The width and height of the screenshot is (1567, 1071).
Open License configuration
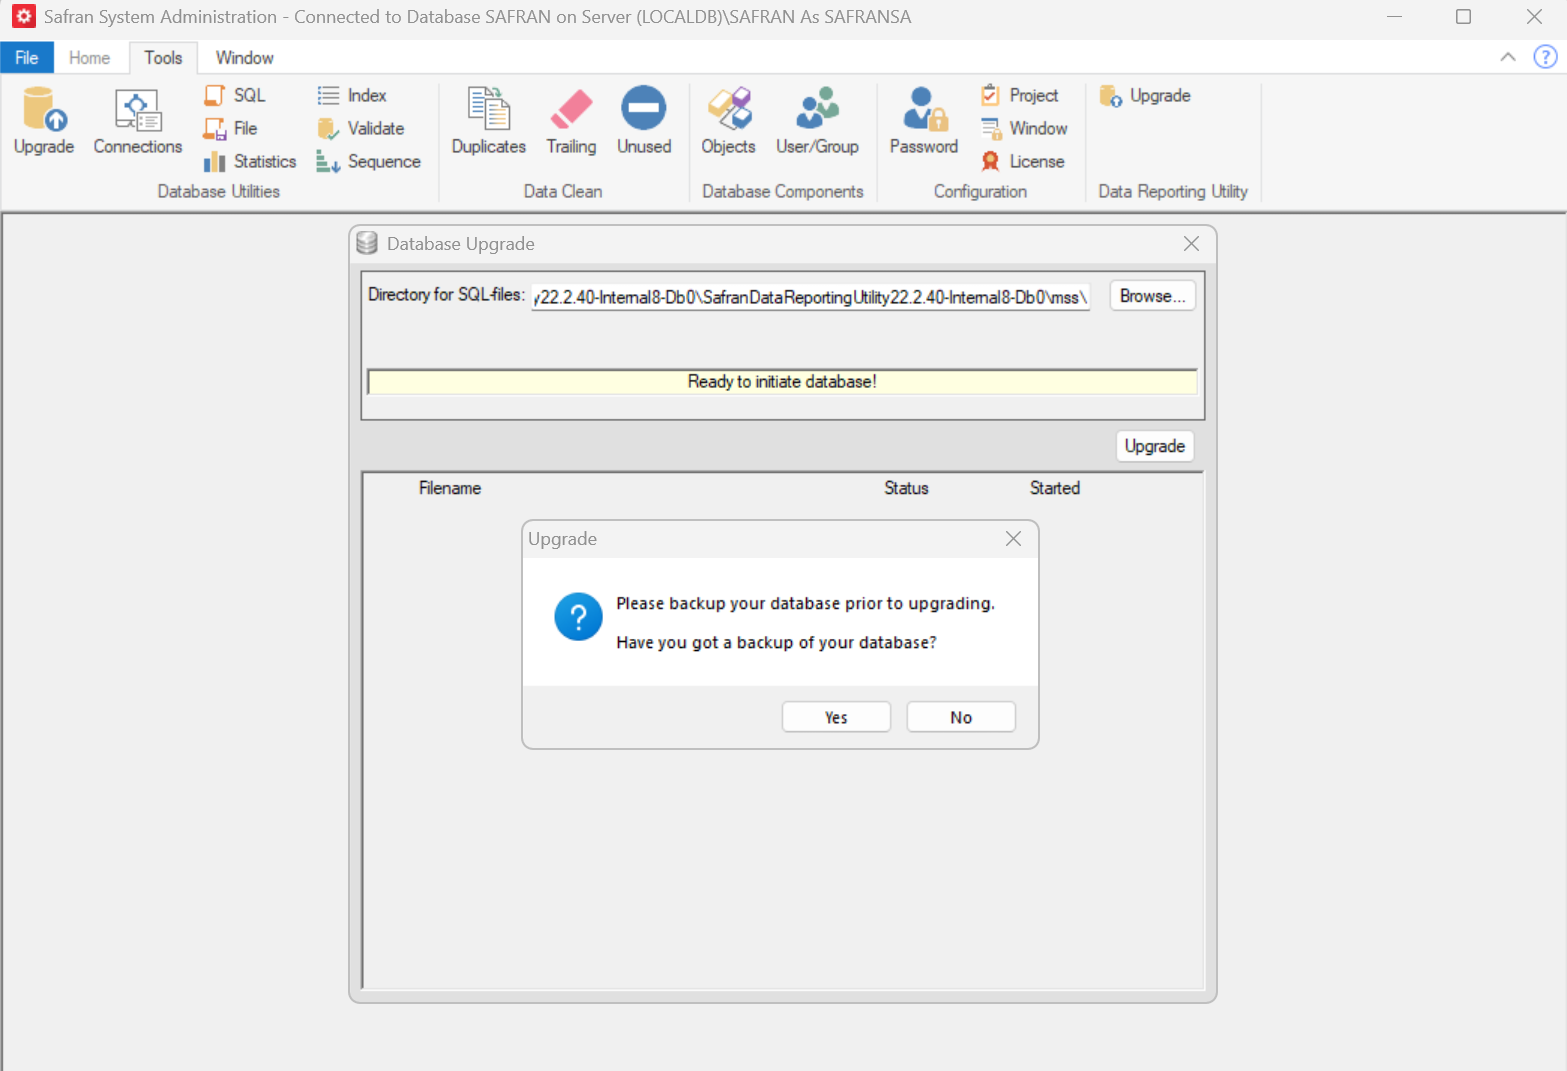[x=1023, y=161]
